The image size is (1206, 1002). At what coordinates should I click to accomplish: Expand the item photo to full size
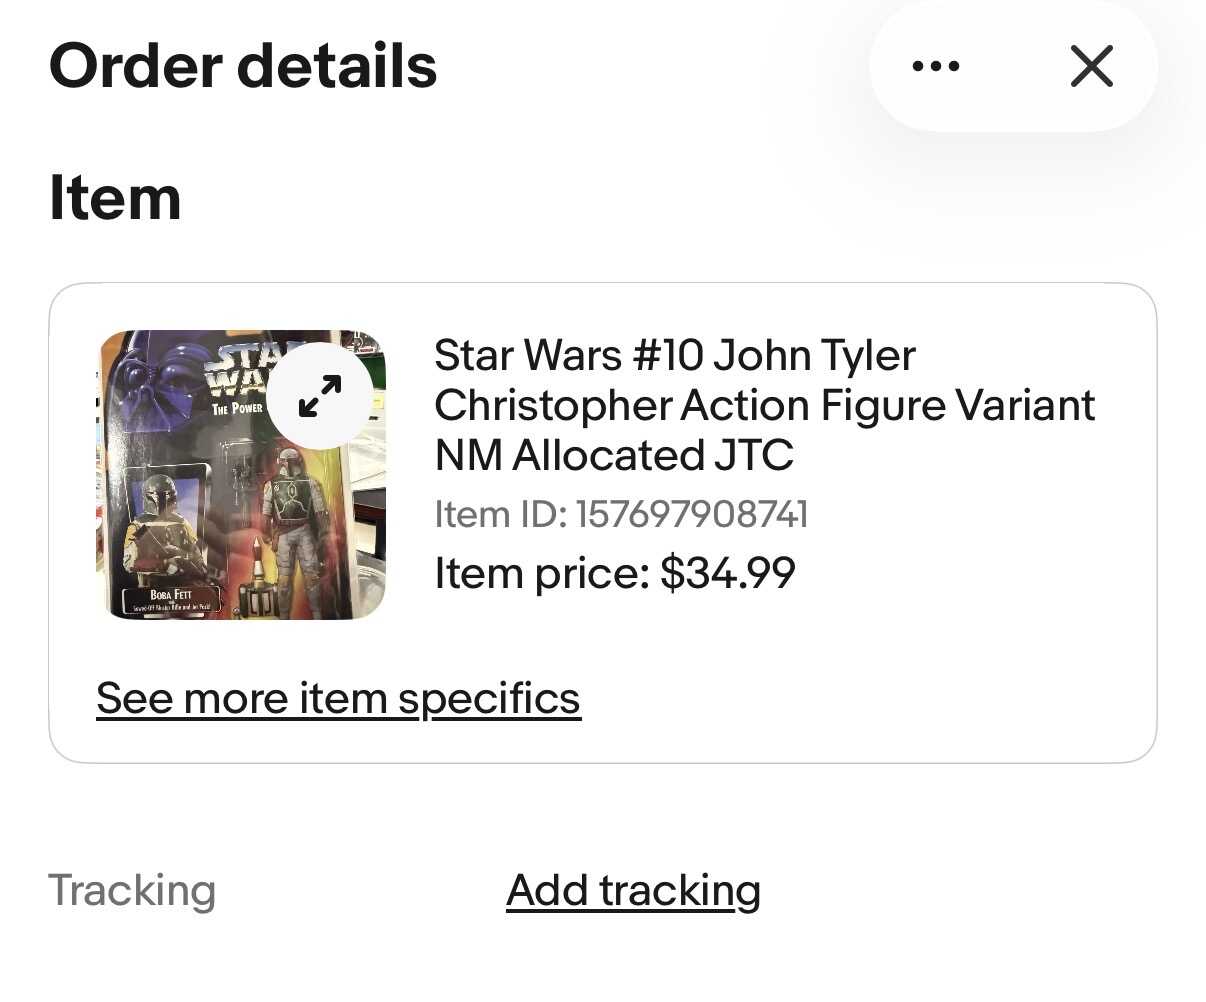[320, 396]
